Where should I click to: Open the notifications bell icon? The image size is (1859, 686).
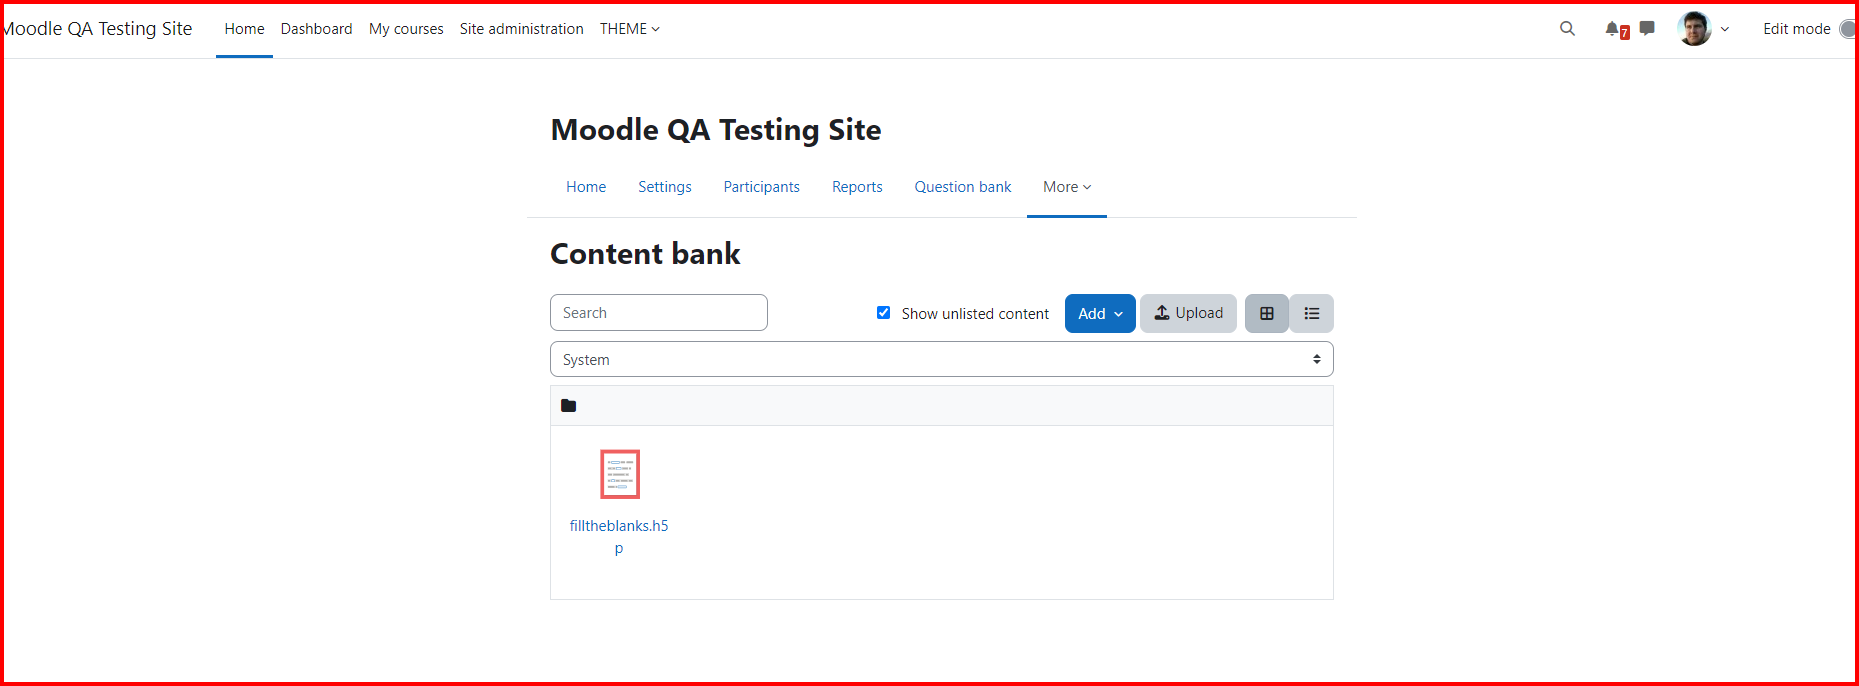point(1612,29)
